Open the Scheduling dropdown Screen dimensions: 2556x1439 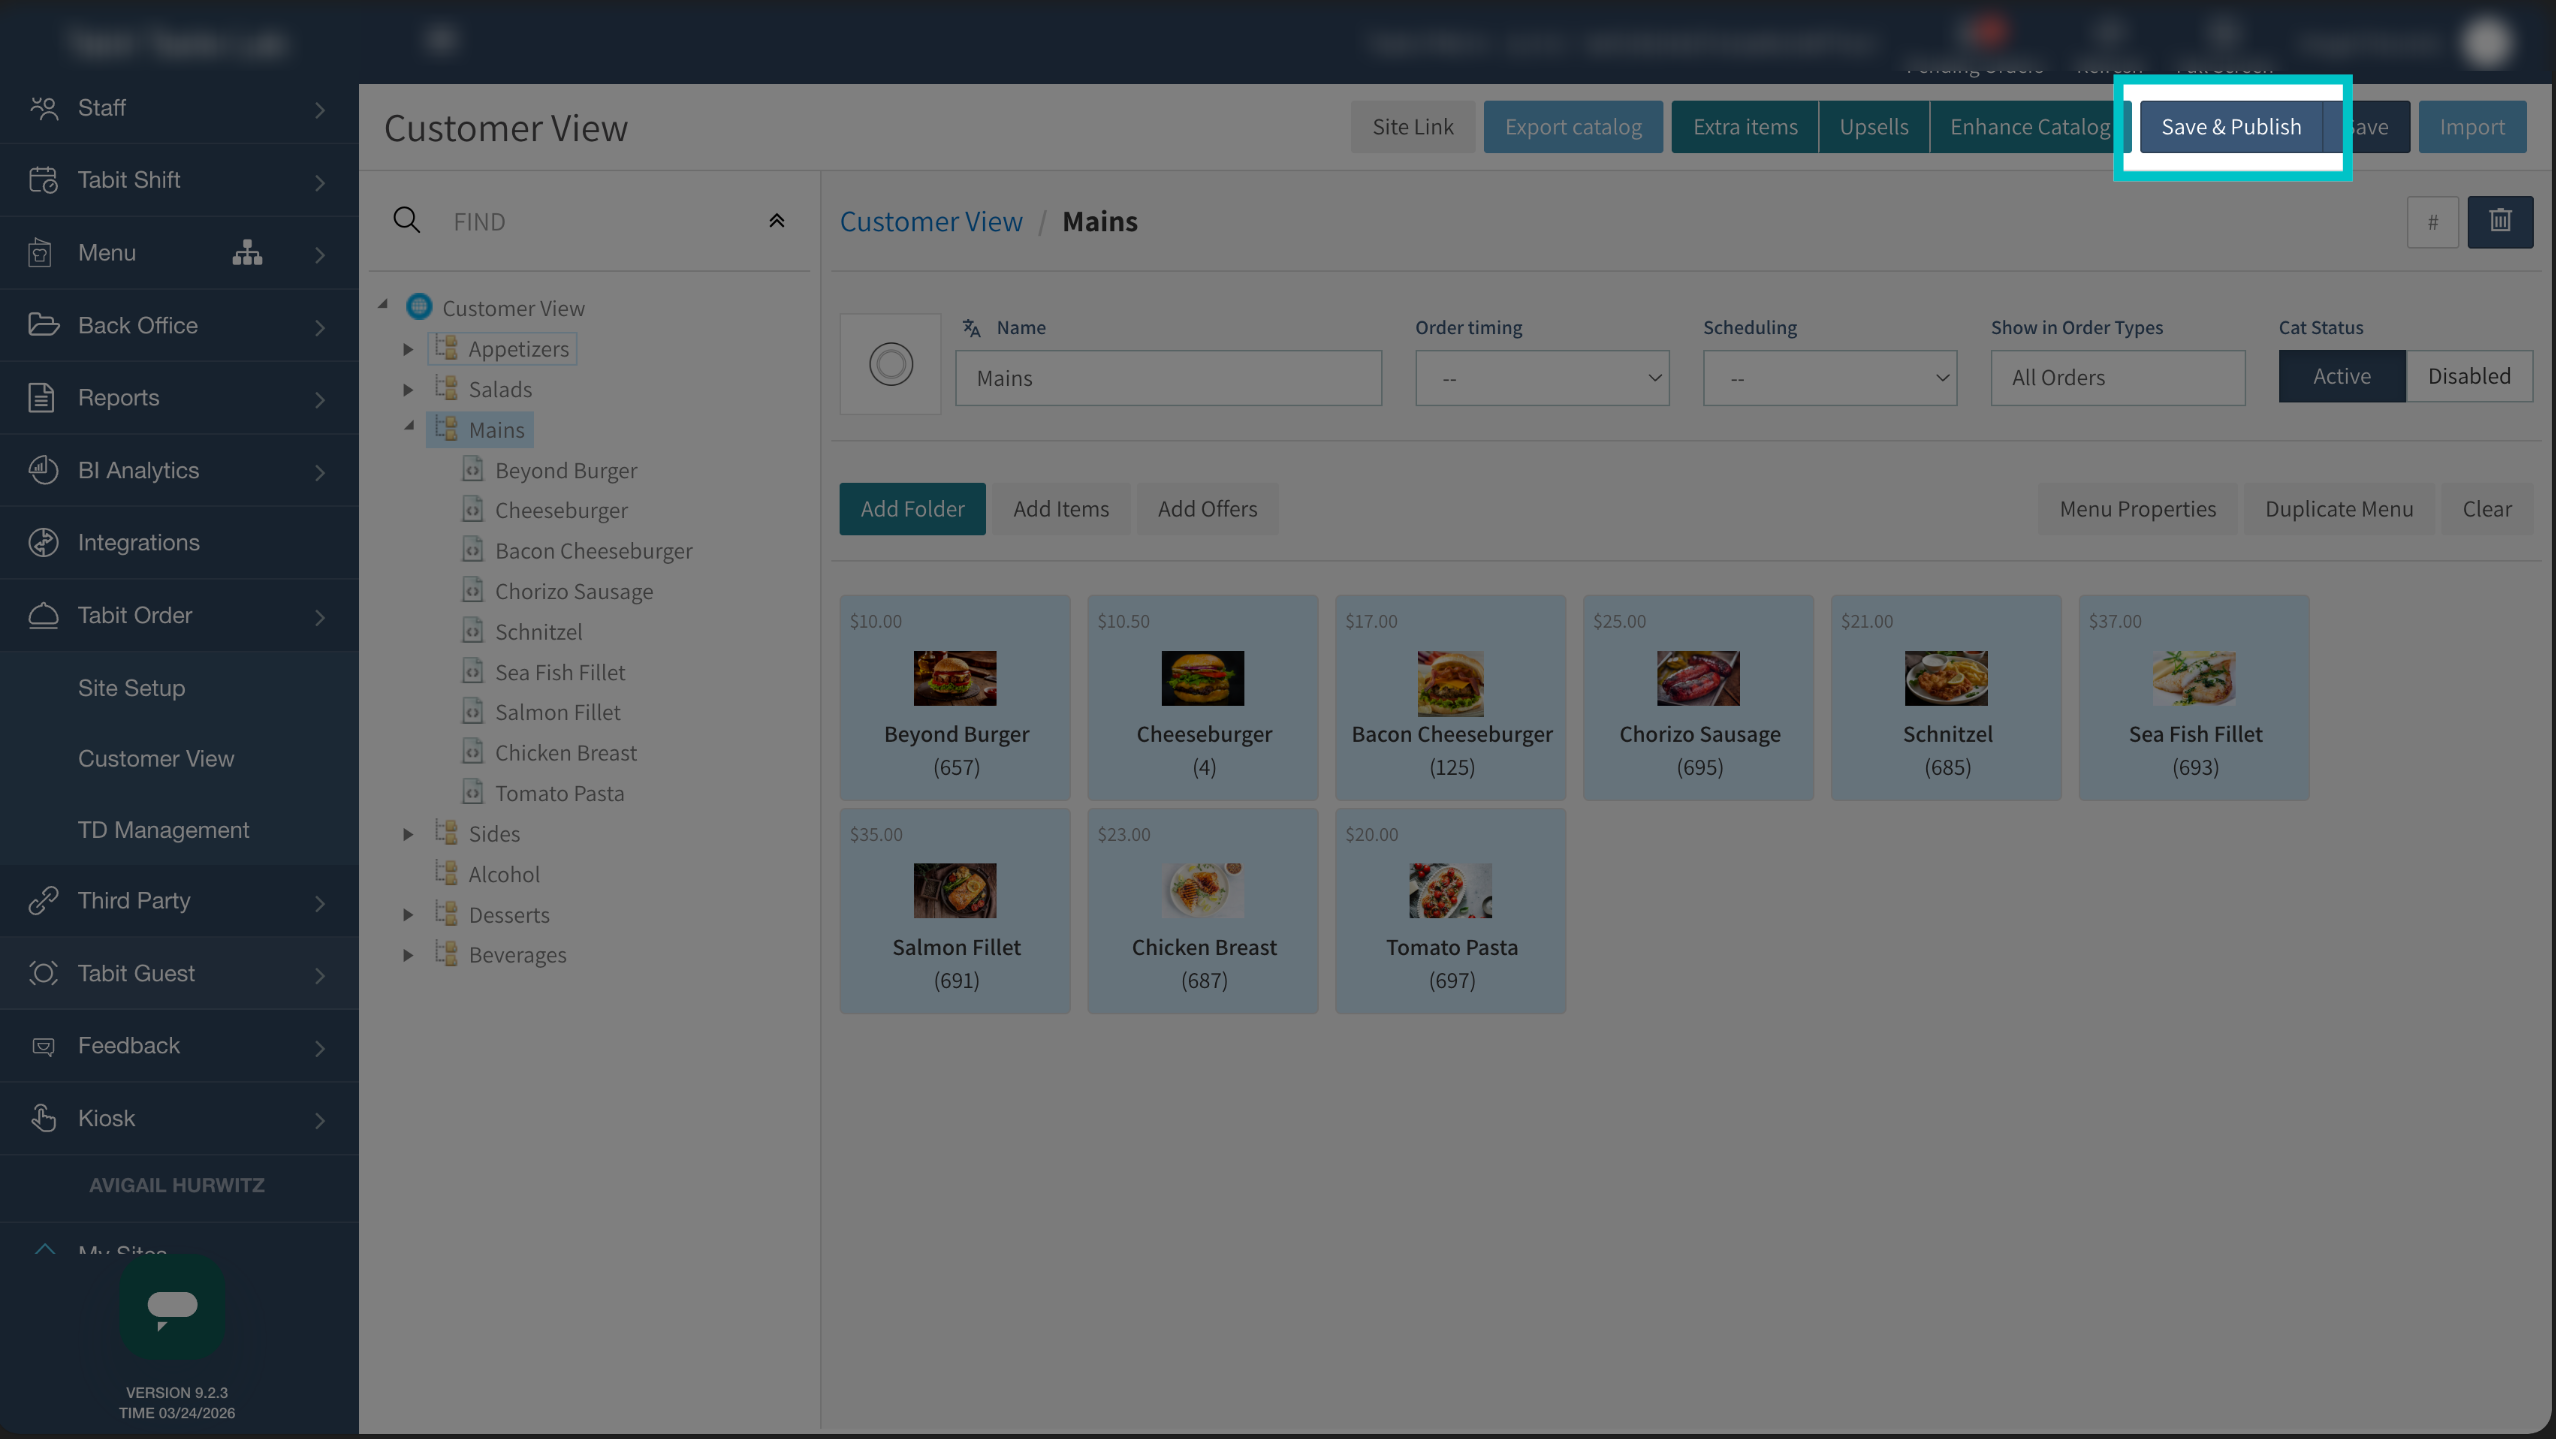click(1829, 378)
